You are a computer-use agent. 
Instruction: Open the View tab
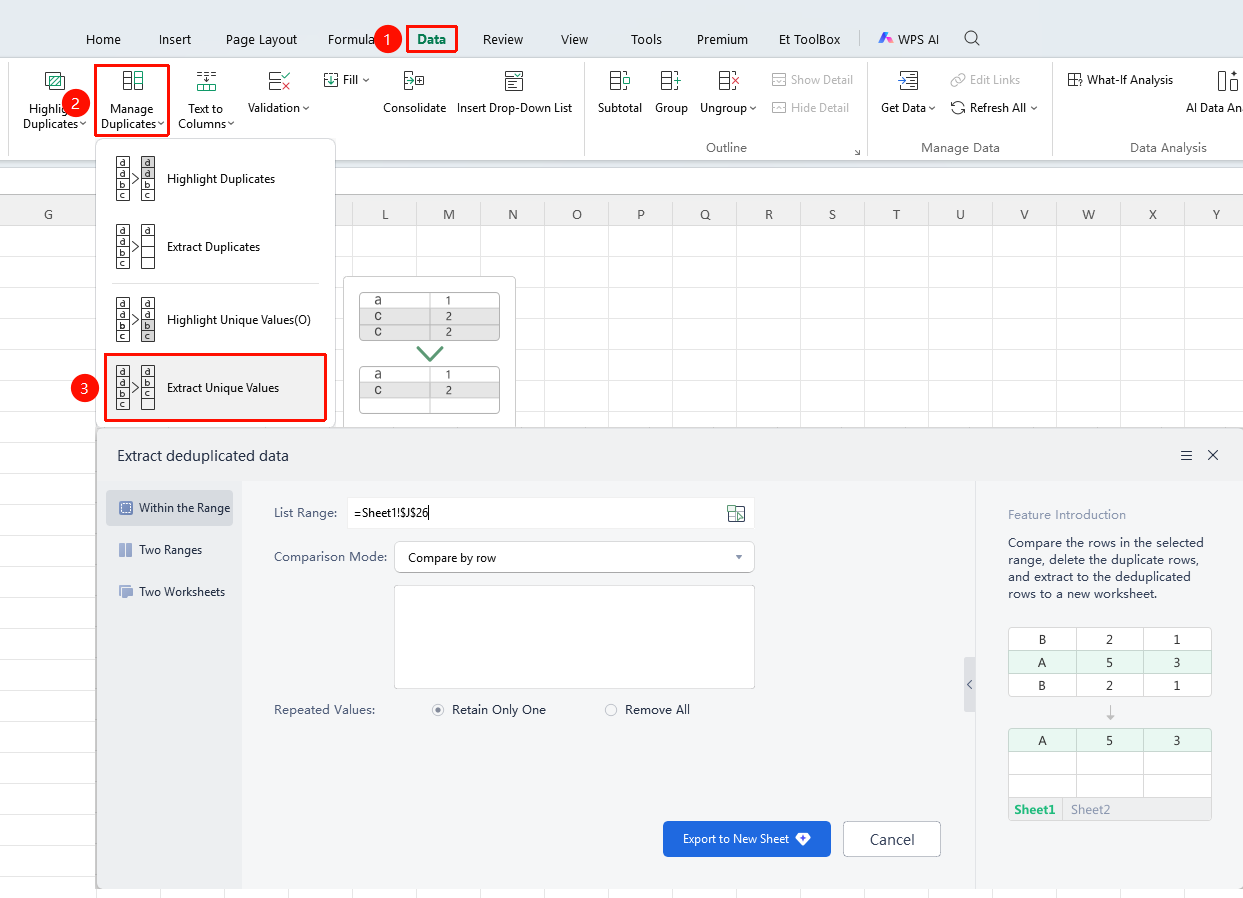click(x=574, y=40)
